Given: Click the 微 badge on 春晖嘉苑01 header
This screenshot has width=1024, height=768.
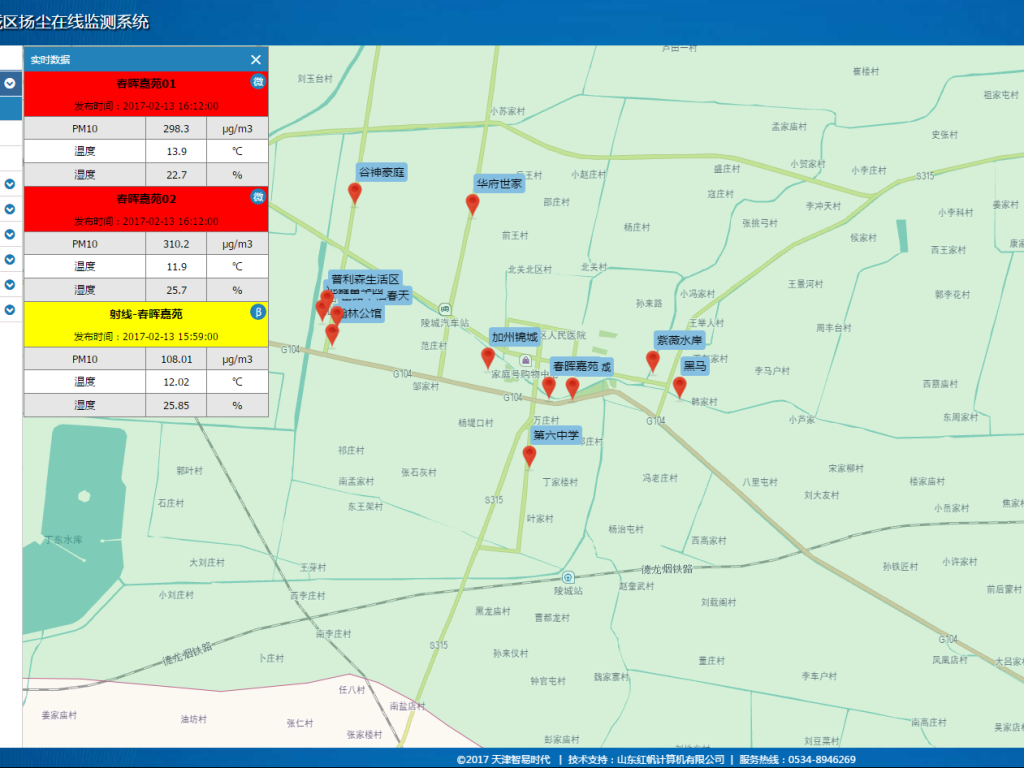Looking at the screenshot, I should click(257, 81).
